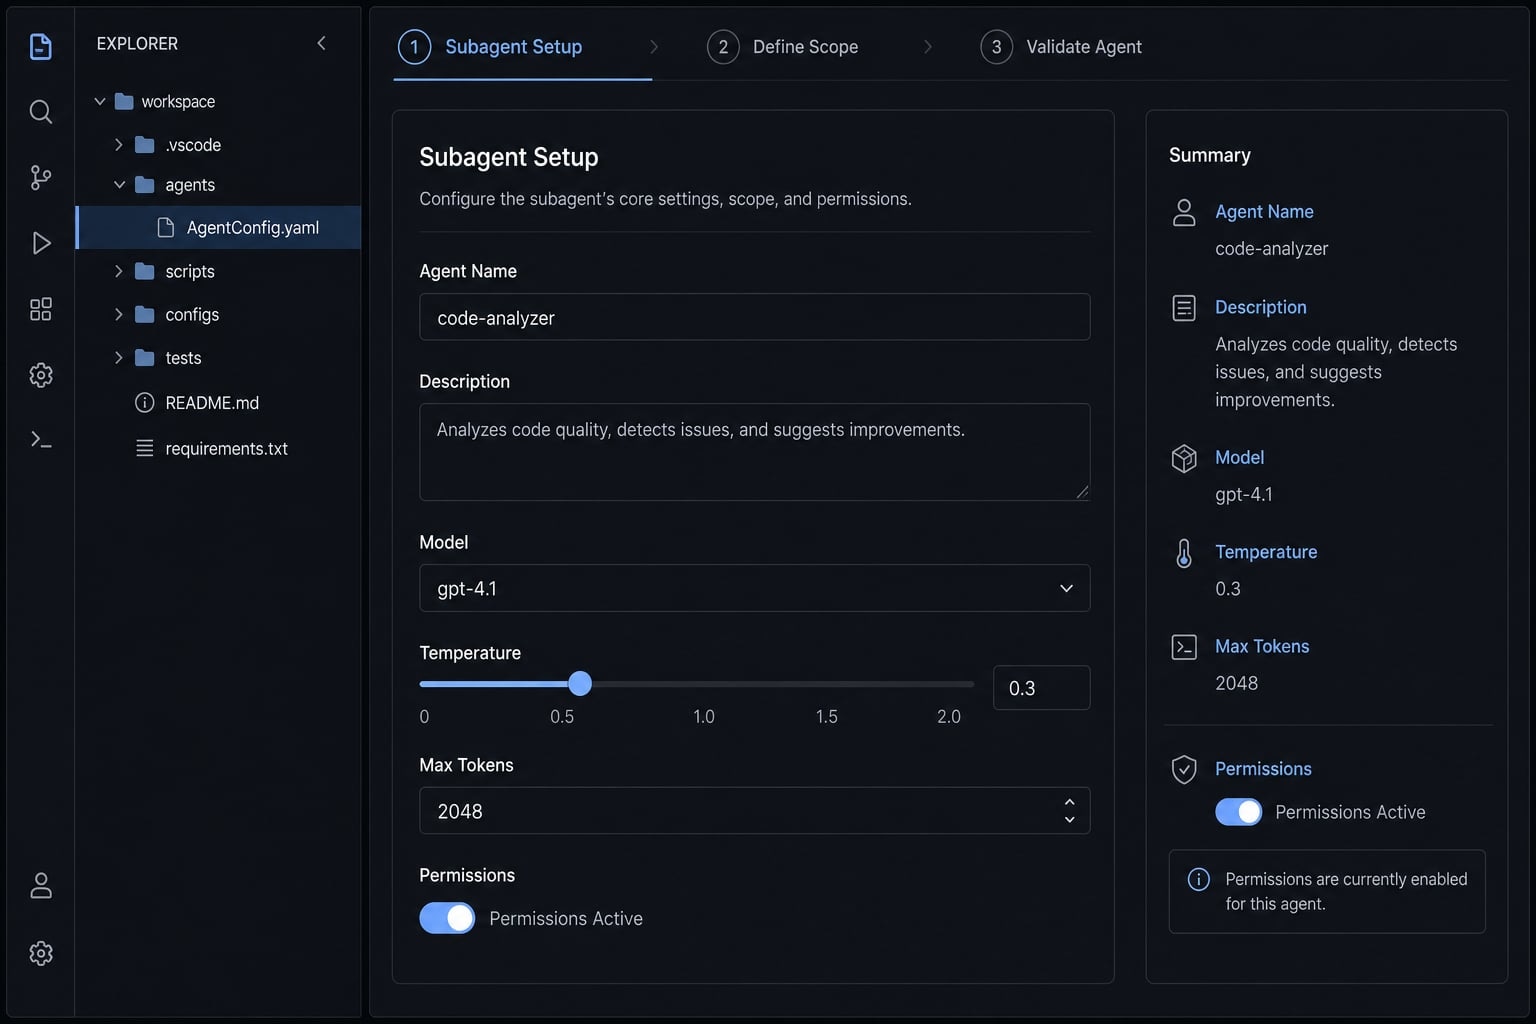Open the Model dropdown showing gpt-4.1
This screenshot has height=1024, width=1536.
(x=754, y=588)
